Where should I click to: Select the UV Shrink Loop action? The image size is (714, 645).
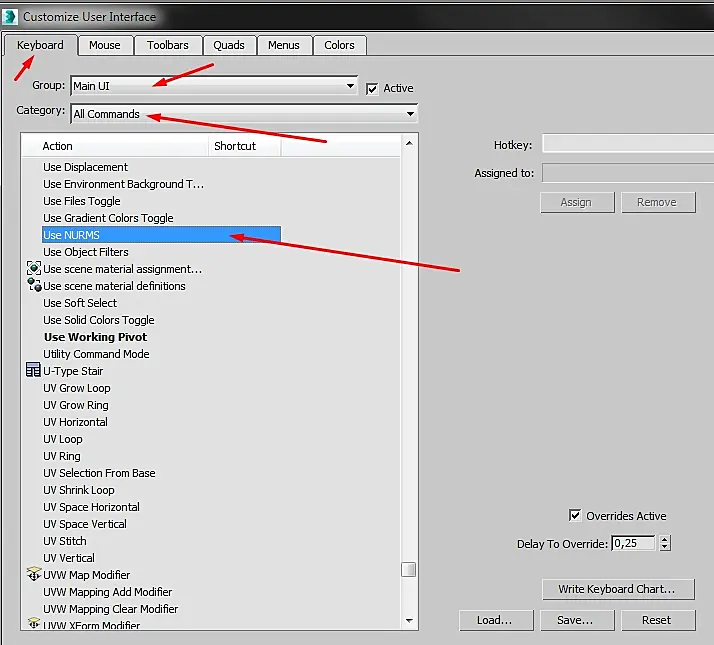79,490
